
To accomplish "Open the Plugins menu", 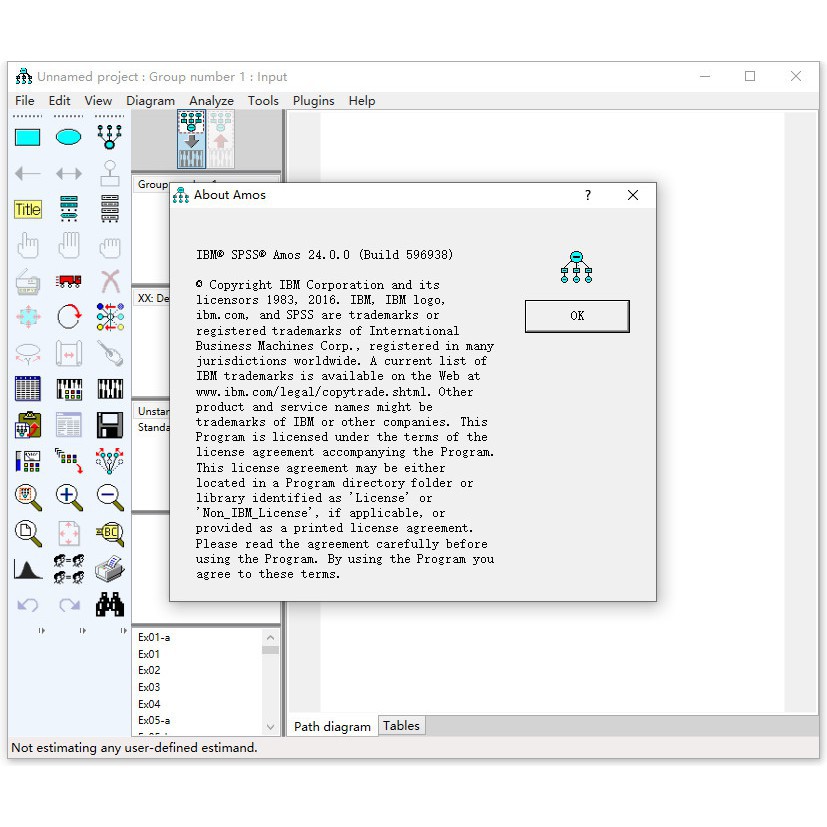I will click(x=313, y=101).
